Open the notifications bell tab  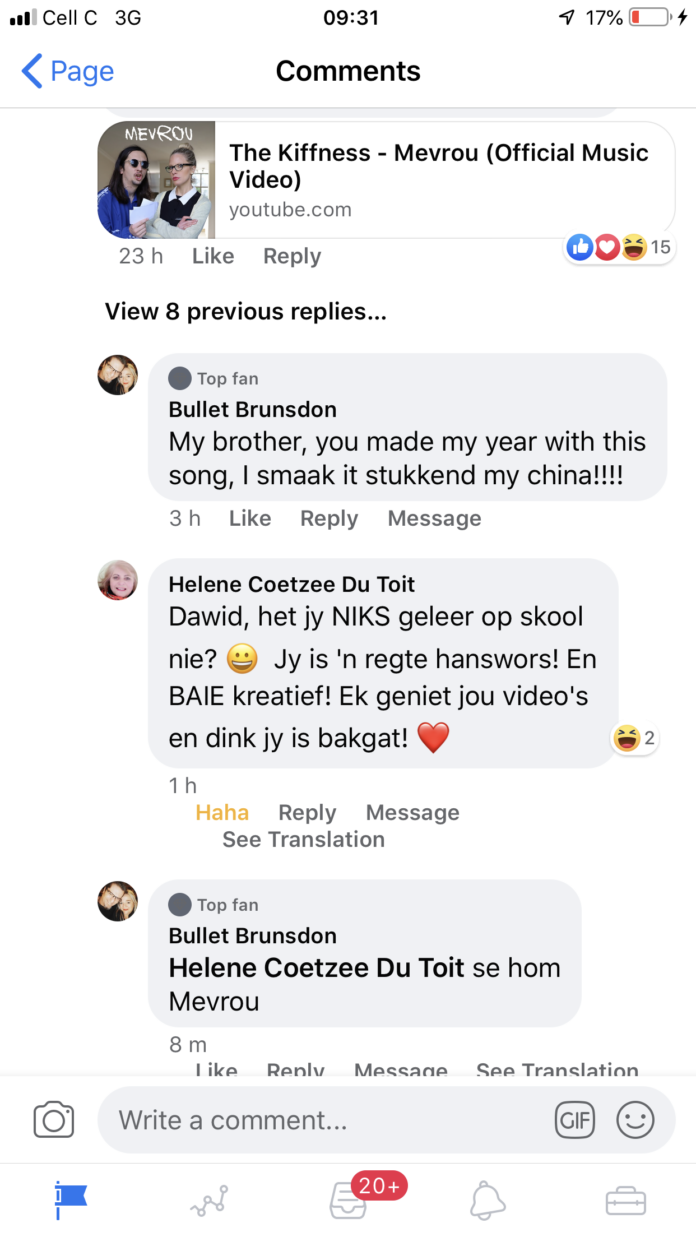487,1199
